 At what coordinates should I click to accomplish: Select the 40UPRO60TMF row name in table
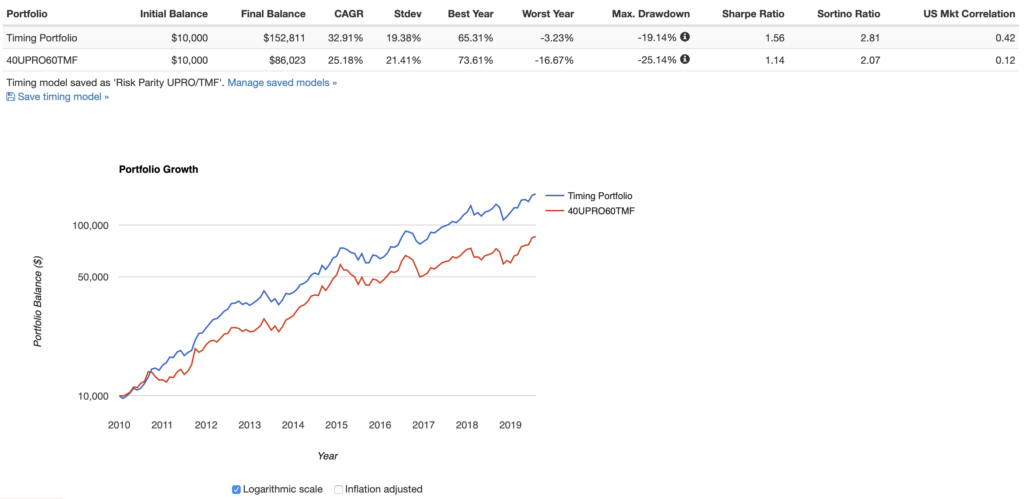[42, 59]
